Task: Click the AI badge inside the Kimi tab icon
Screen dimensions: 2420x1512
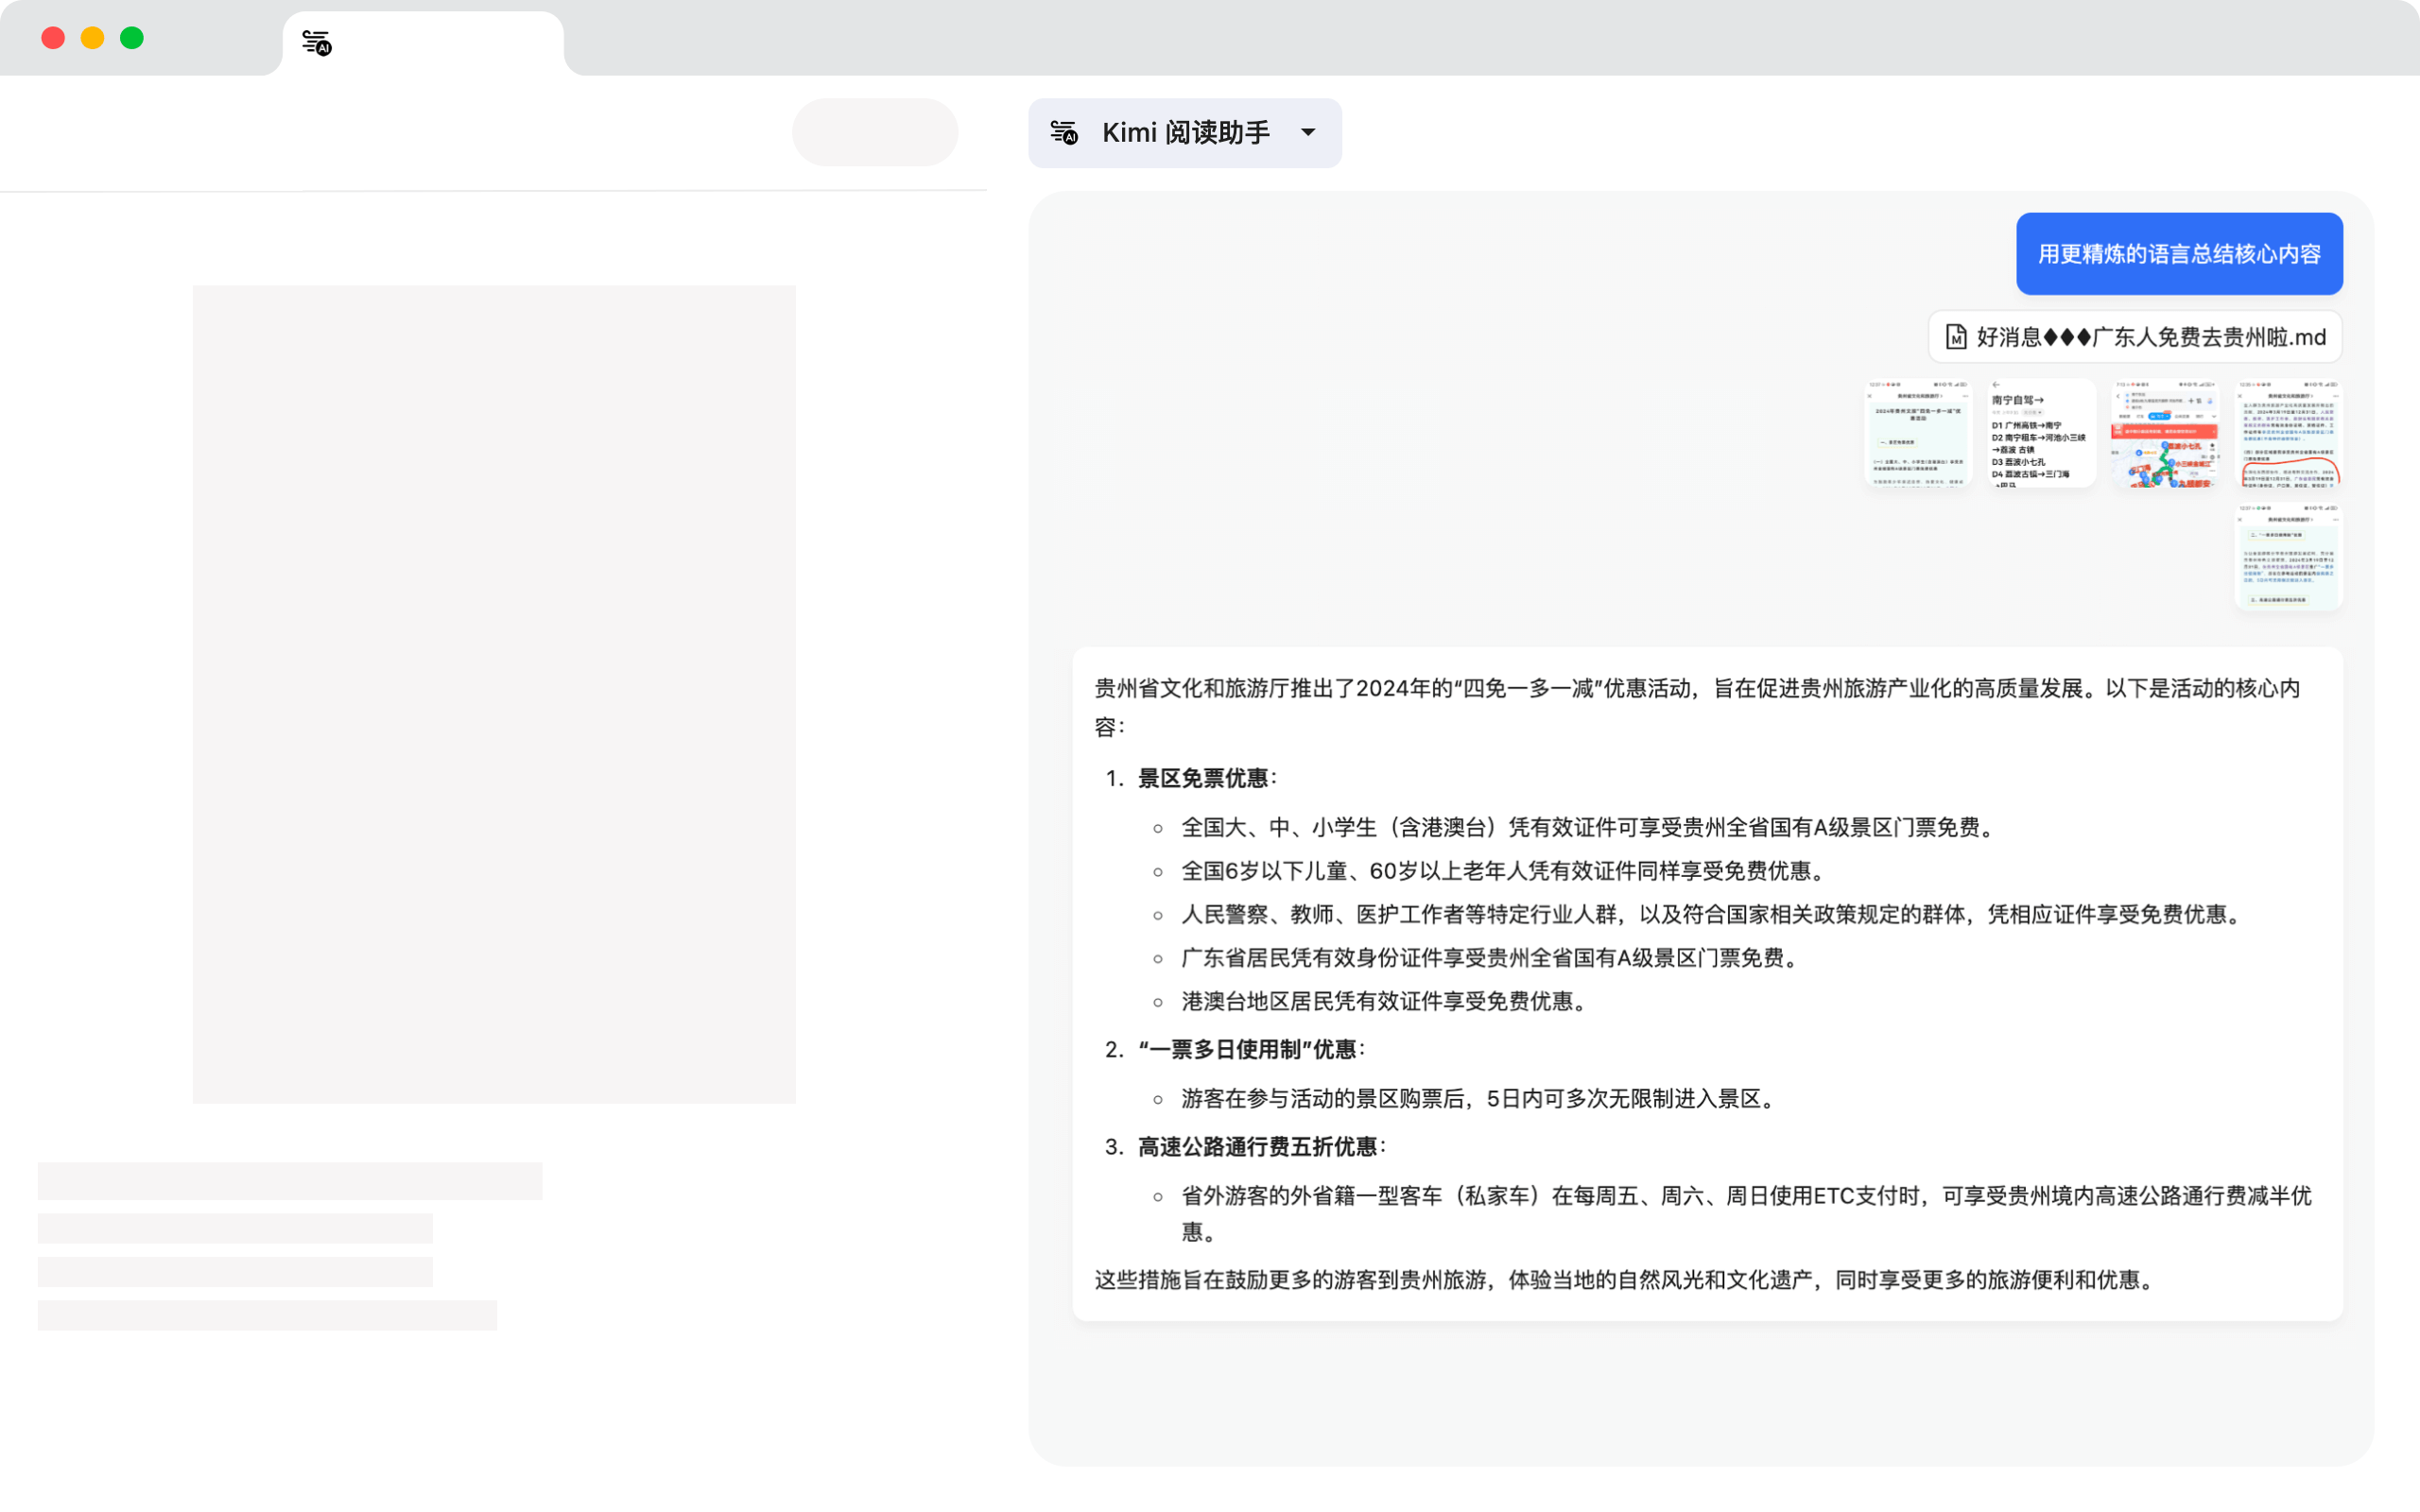Action: (x=323, y=49)
